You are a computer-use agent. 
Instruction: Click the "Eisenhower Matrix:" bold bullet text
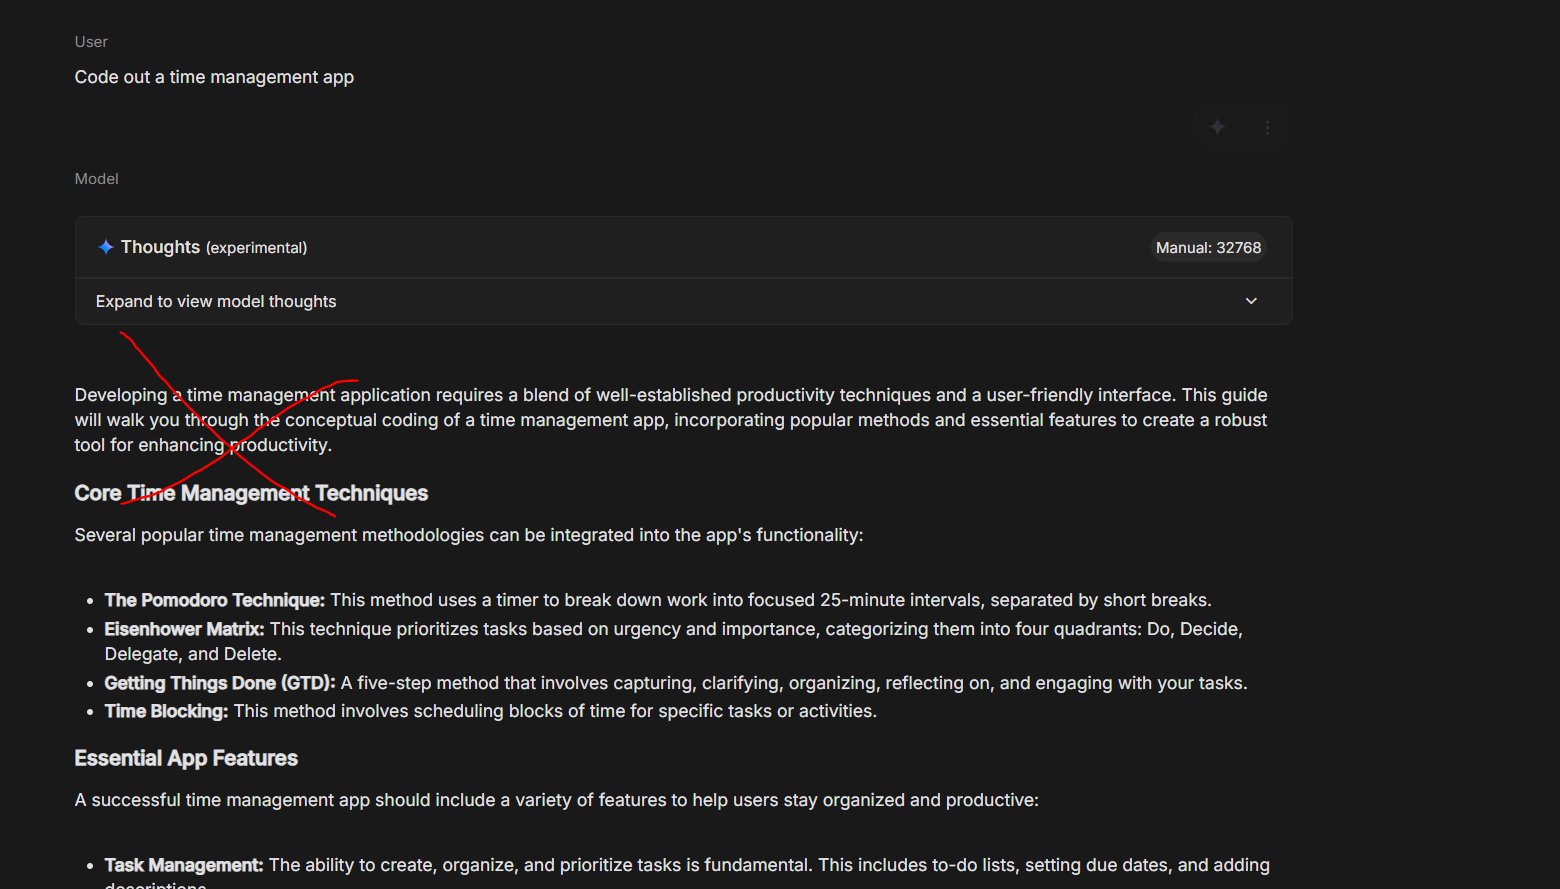pos(184,629)
